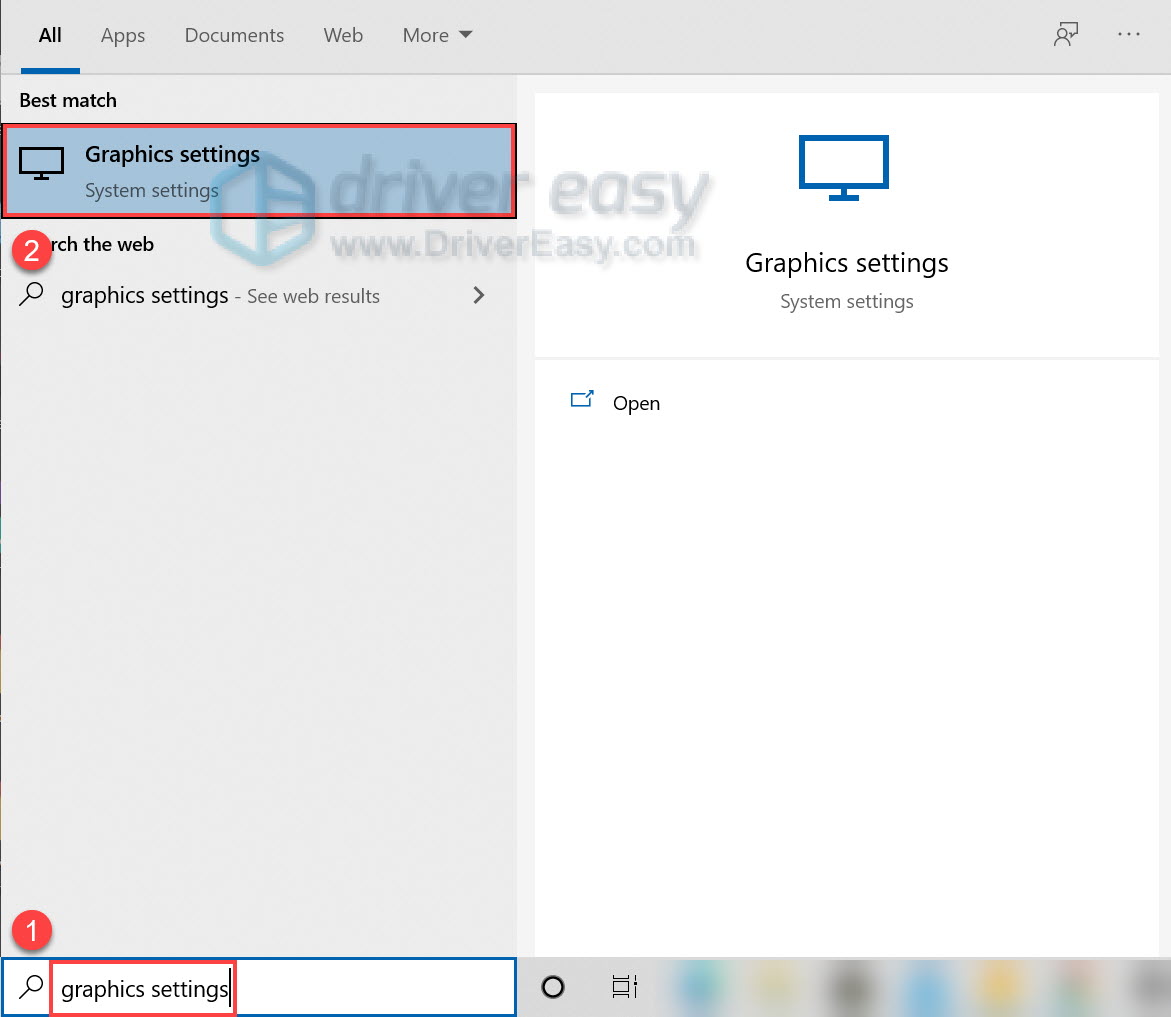This screenshot has width=1171, height=1017.
Task: Click the magnifier icon beside web result
Action: [x=32, y=295]
